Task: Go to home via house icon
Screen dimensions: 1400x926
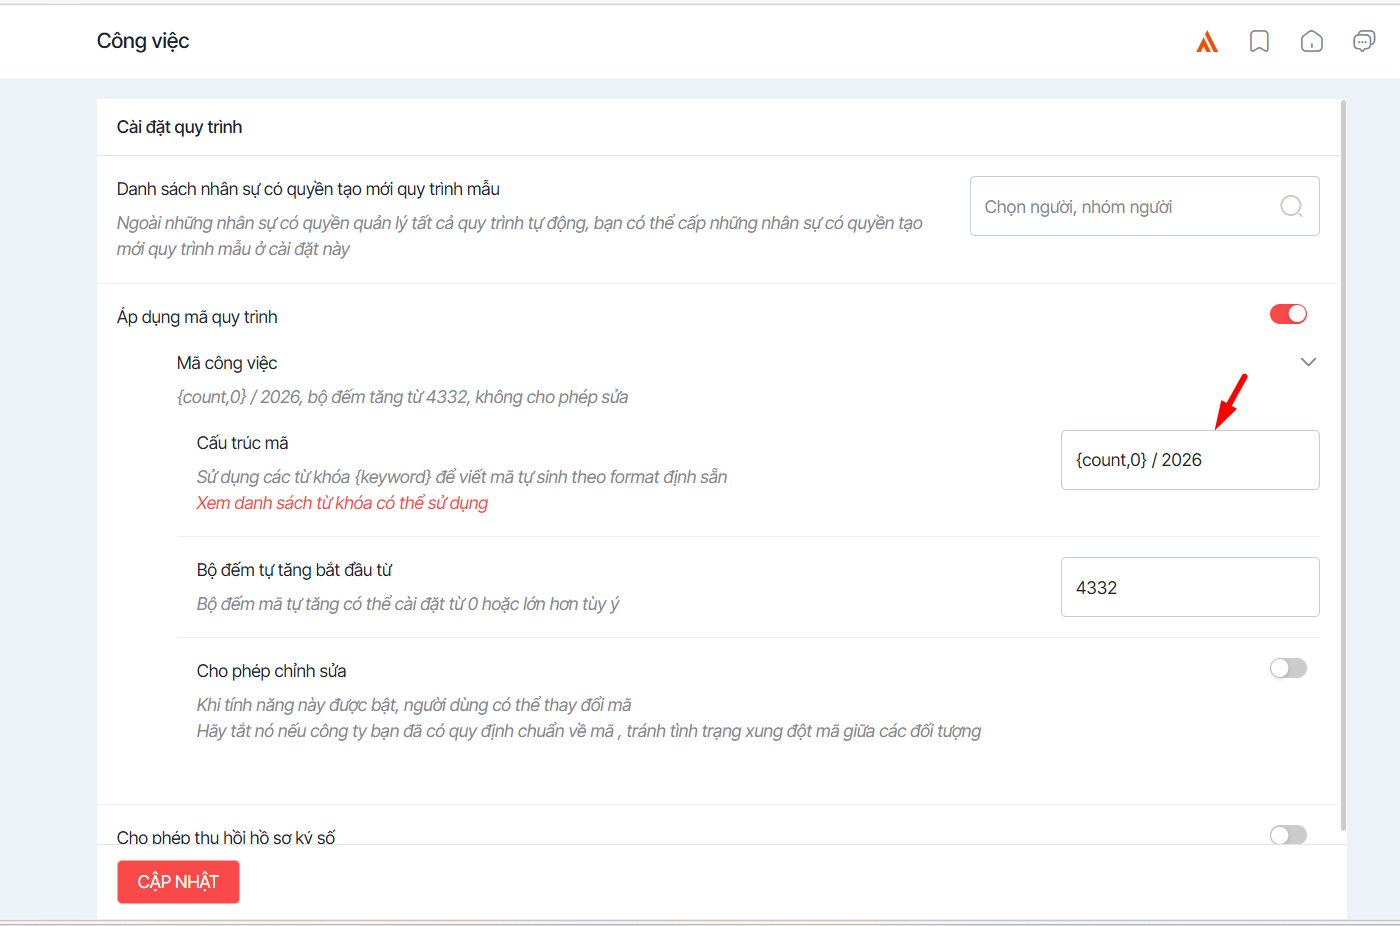Action: coord(1311,41)
